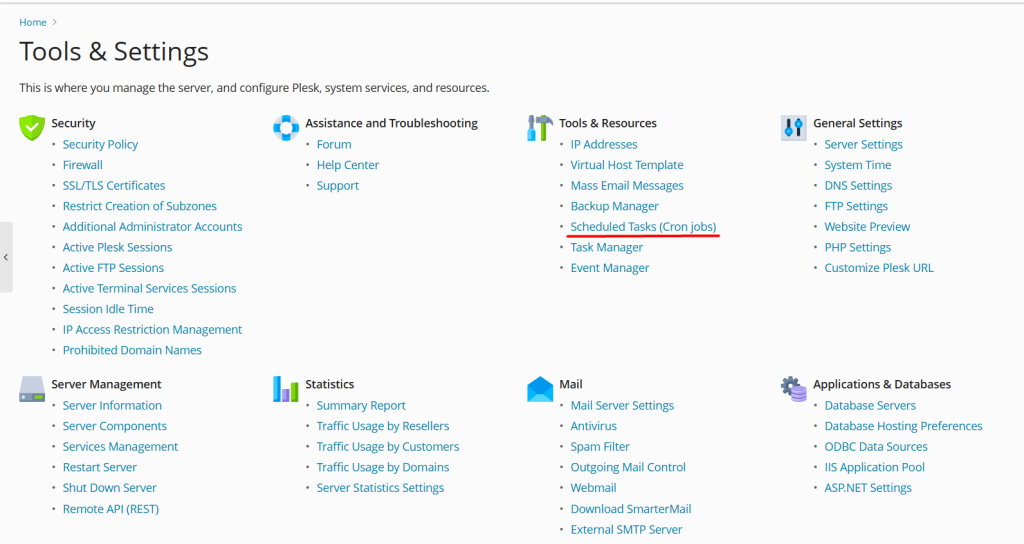This screenshot has height=544, width=1024.
Task: Open IIS Application Pool
Action: 874,467
